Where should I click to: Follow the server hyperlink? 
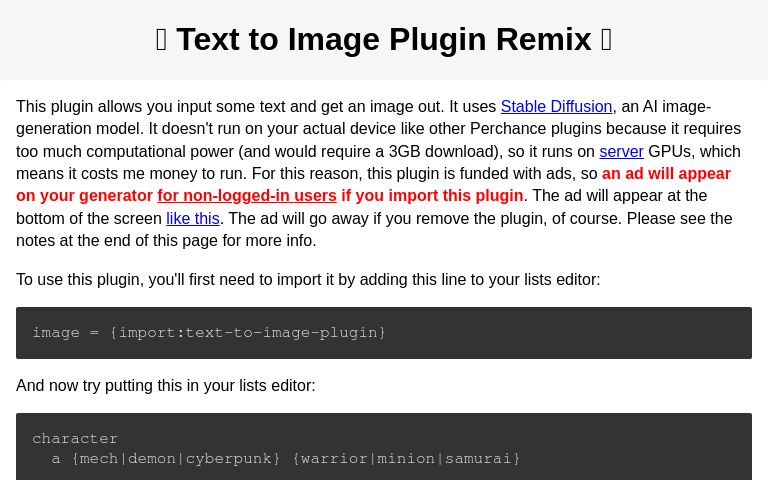tap(621, 151)
